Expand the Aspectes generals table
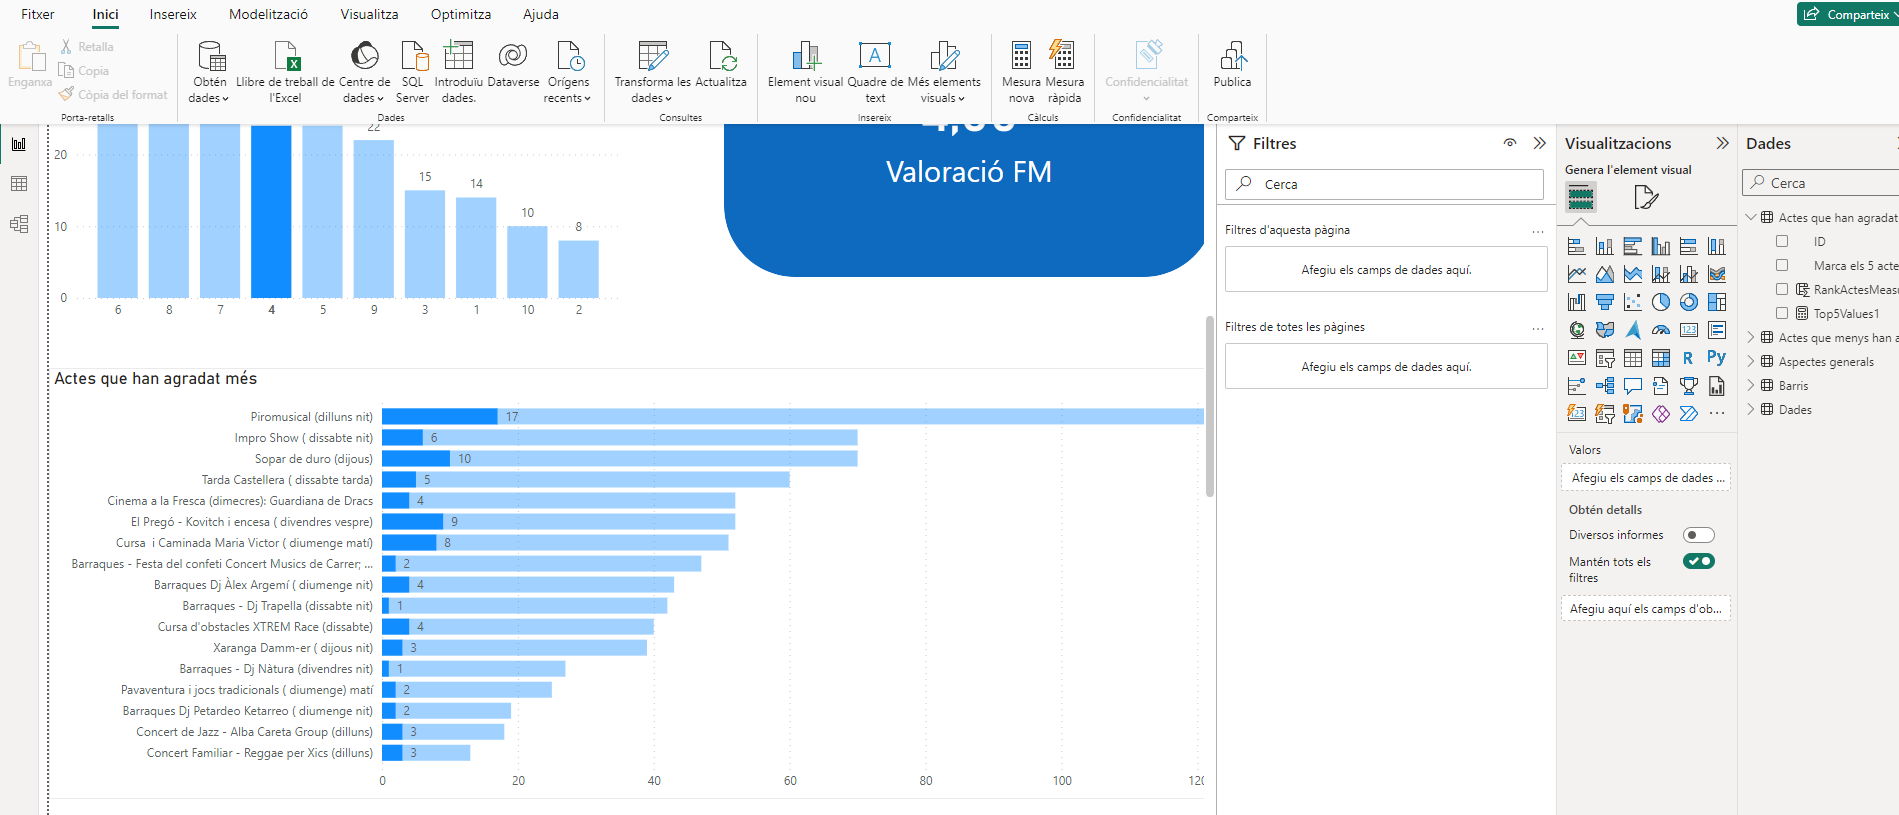Screen dimensions: 1899x815 (x=1751, y=361)
